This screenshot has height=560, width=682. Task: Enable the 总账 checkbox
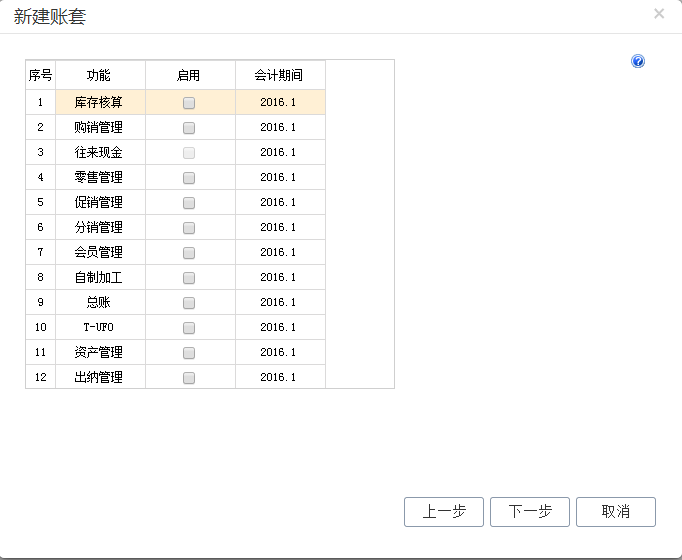[x=189, y=303]
